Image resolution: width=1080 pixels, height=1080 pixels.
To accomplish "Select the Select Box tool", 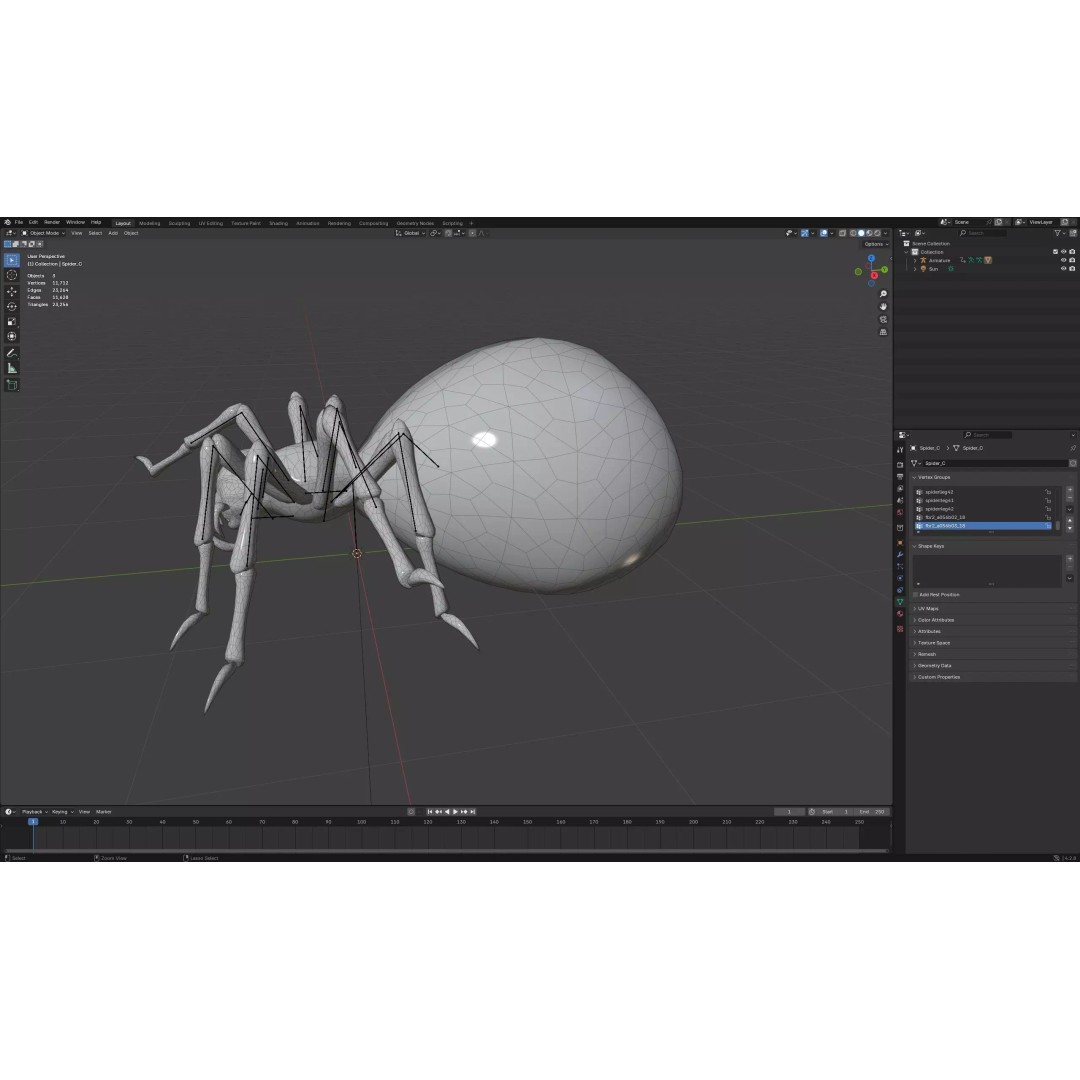I will 12,260.
